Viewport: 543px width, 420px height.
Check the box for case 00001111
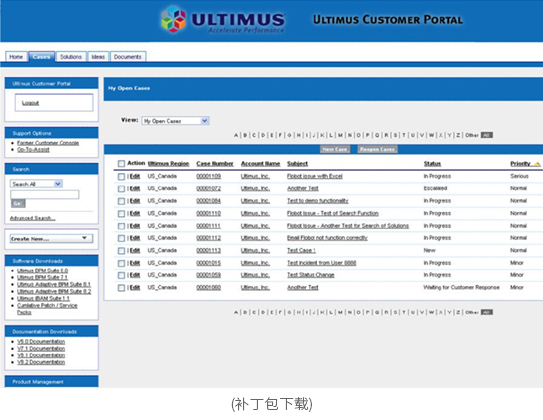tap(121, 226)
